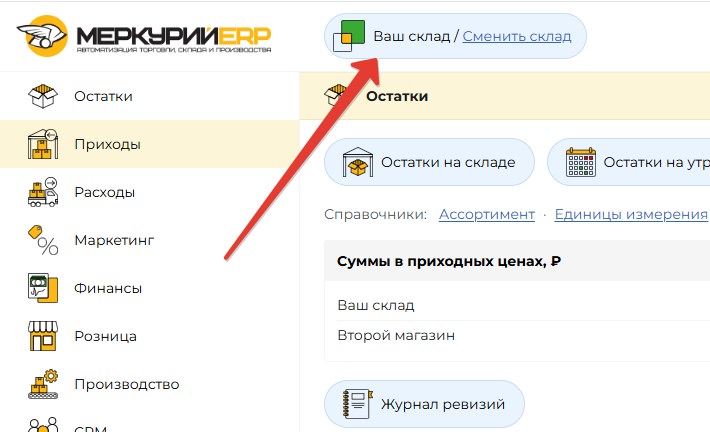Follow the Сменить склад link
Viewport: 710px width, 432px height.
click(517, 36)
